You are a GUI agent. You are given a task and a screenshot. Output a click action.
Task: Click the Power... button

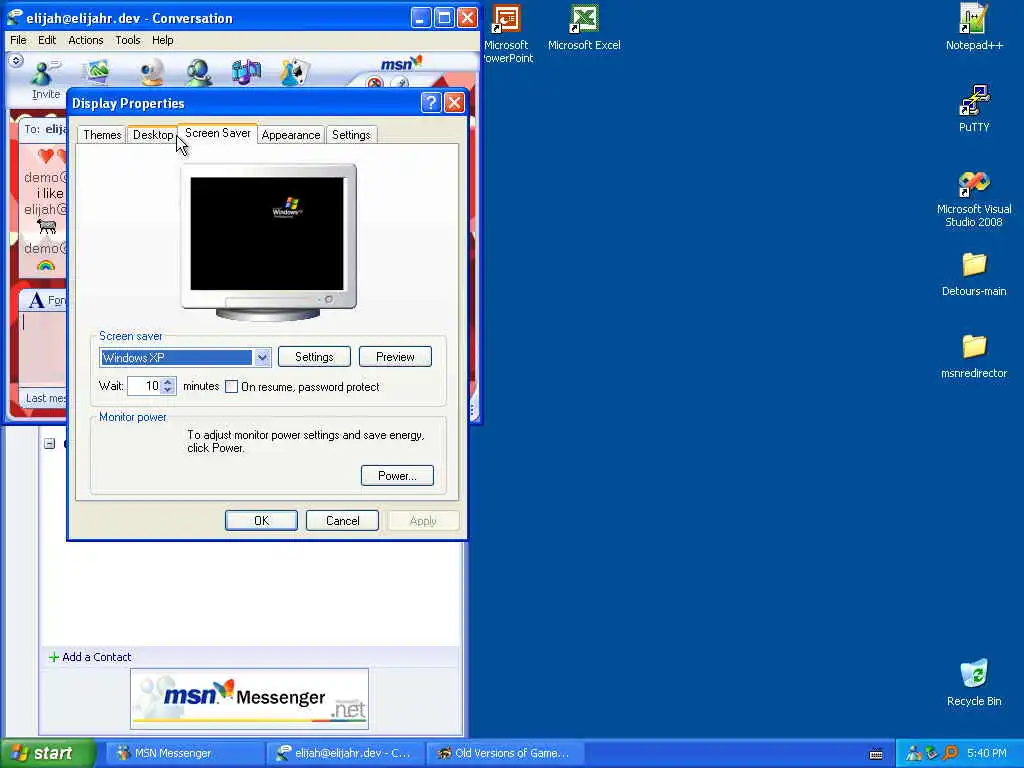(397, 475)
